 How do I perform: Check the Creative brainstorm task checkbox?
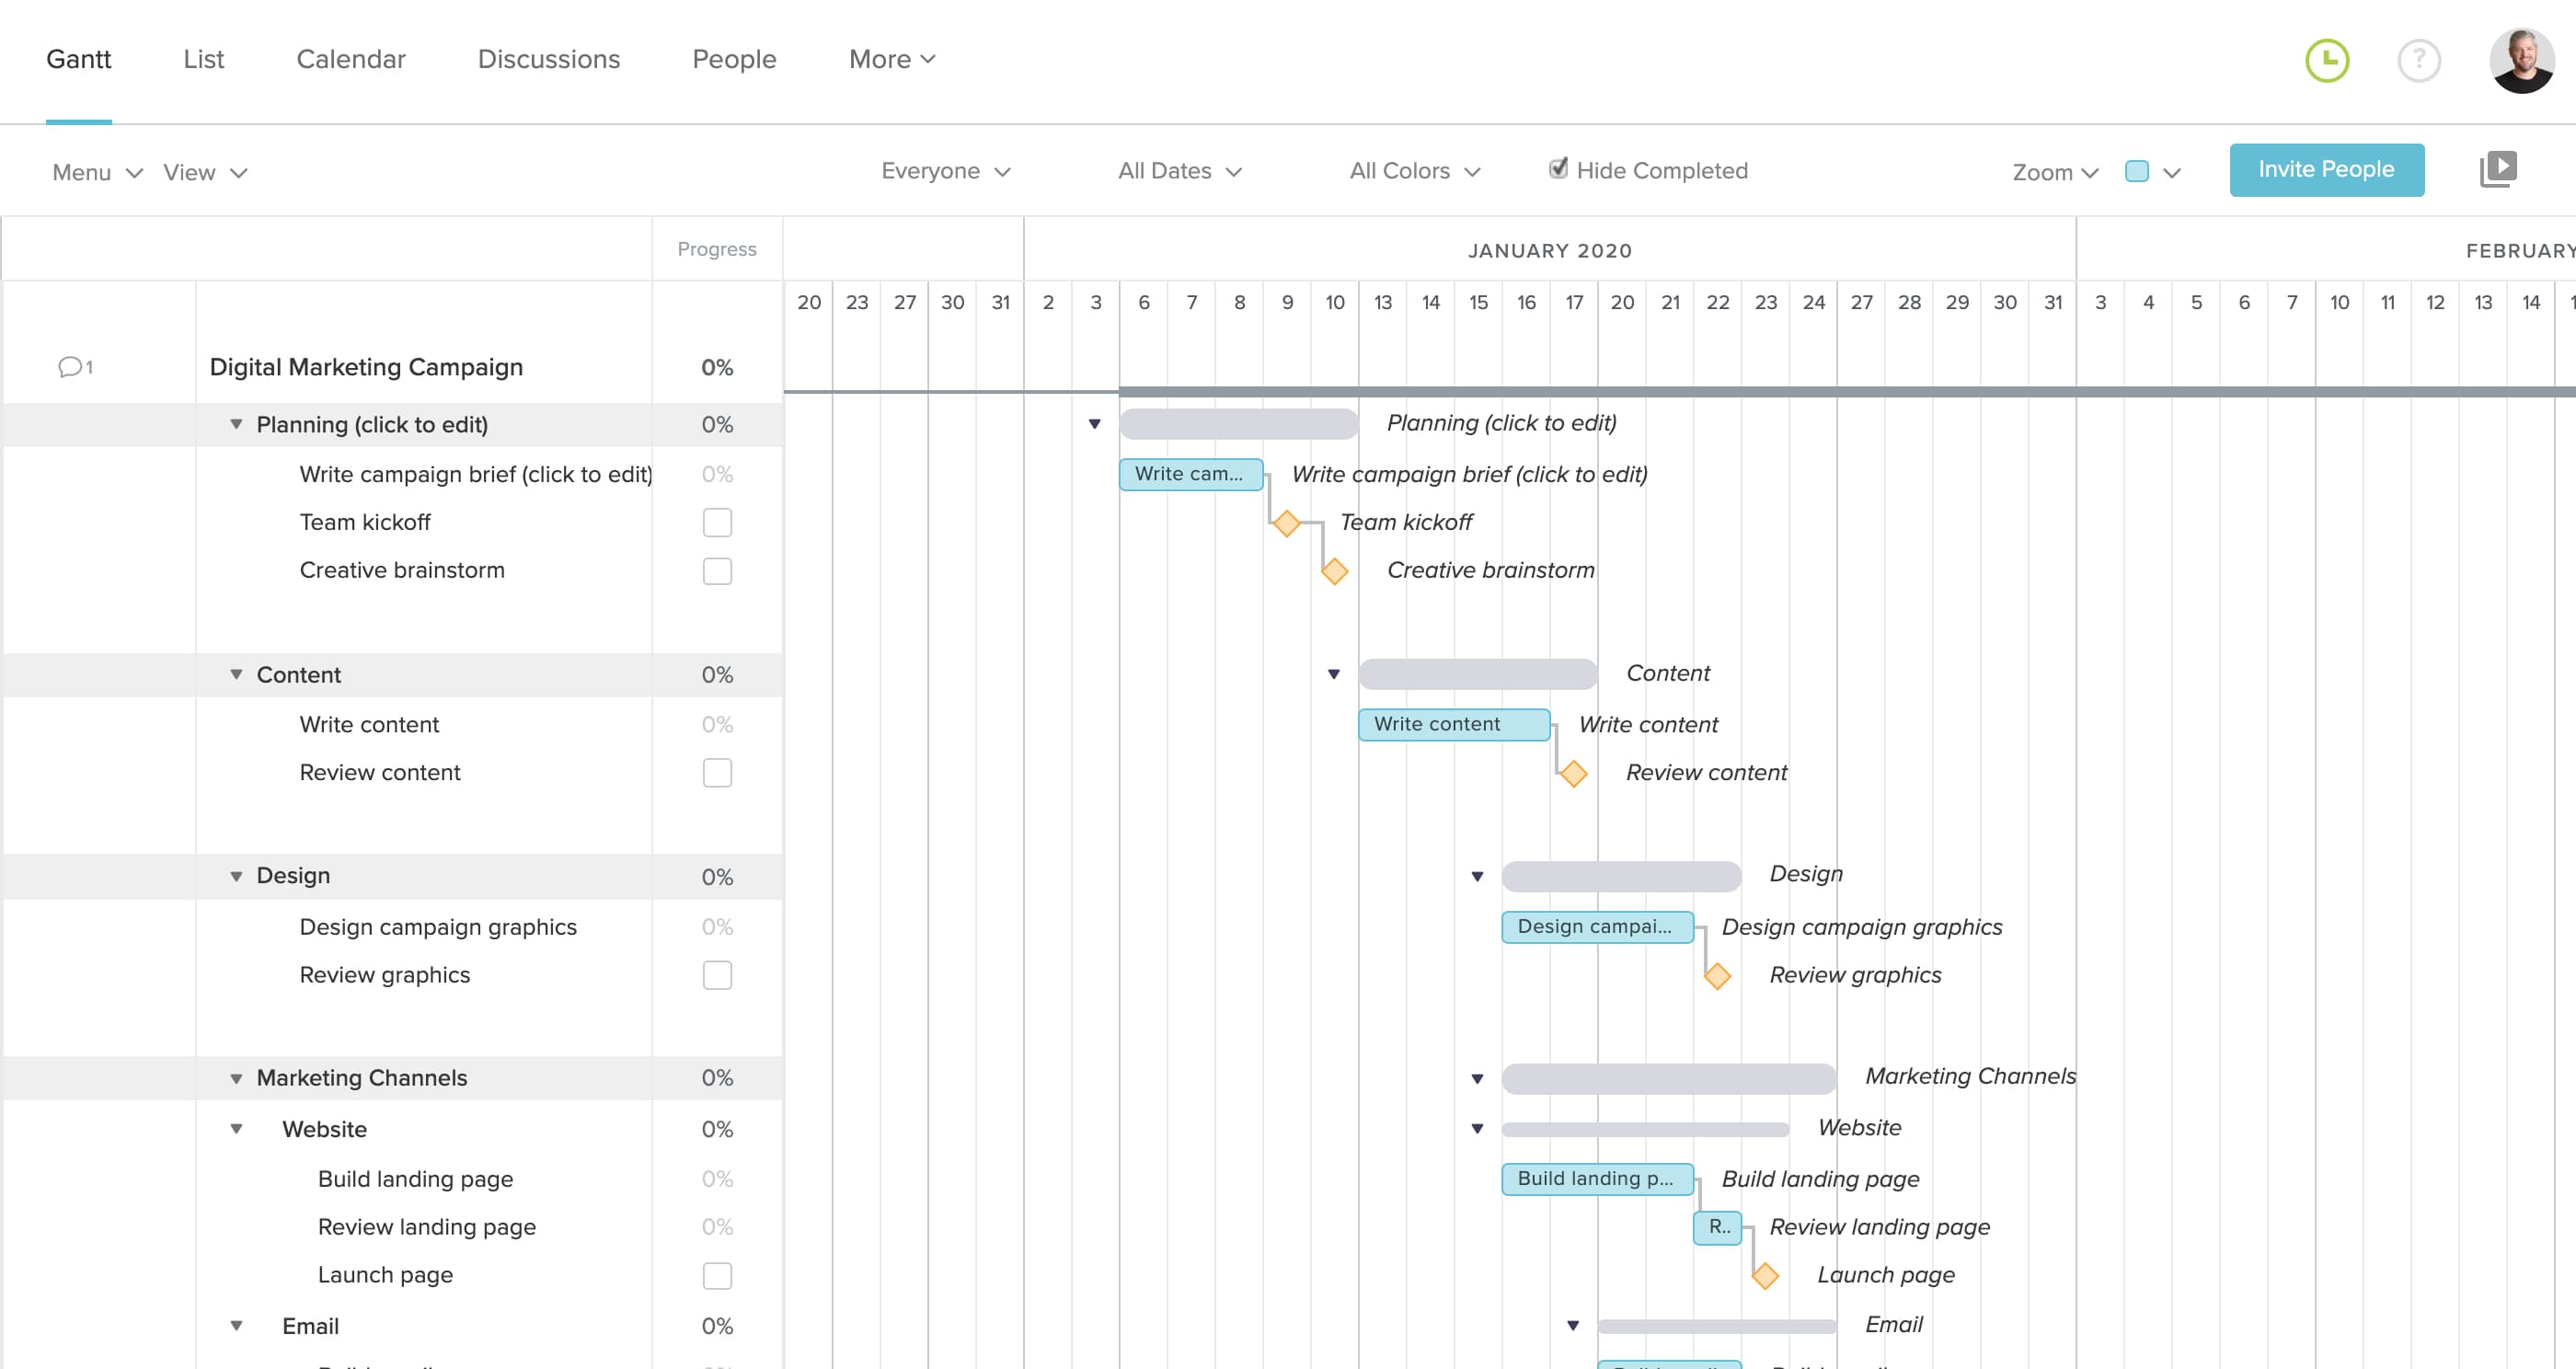[x=718, y=567]
